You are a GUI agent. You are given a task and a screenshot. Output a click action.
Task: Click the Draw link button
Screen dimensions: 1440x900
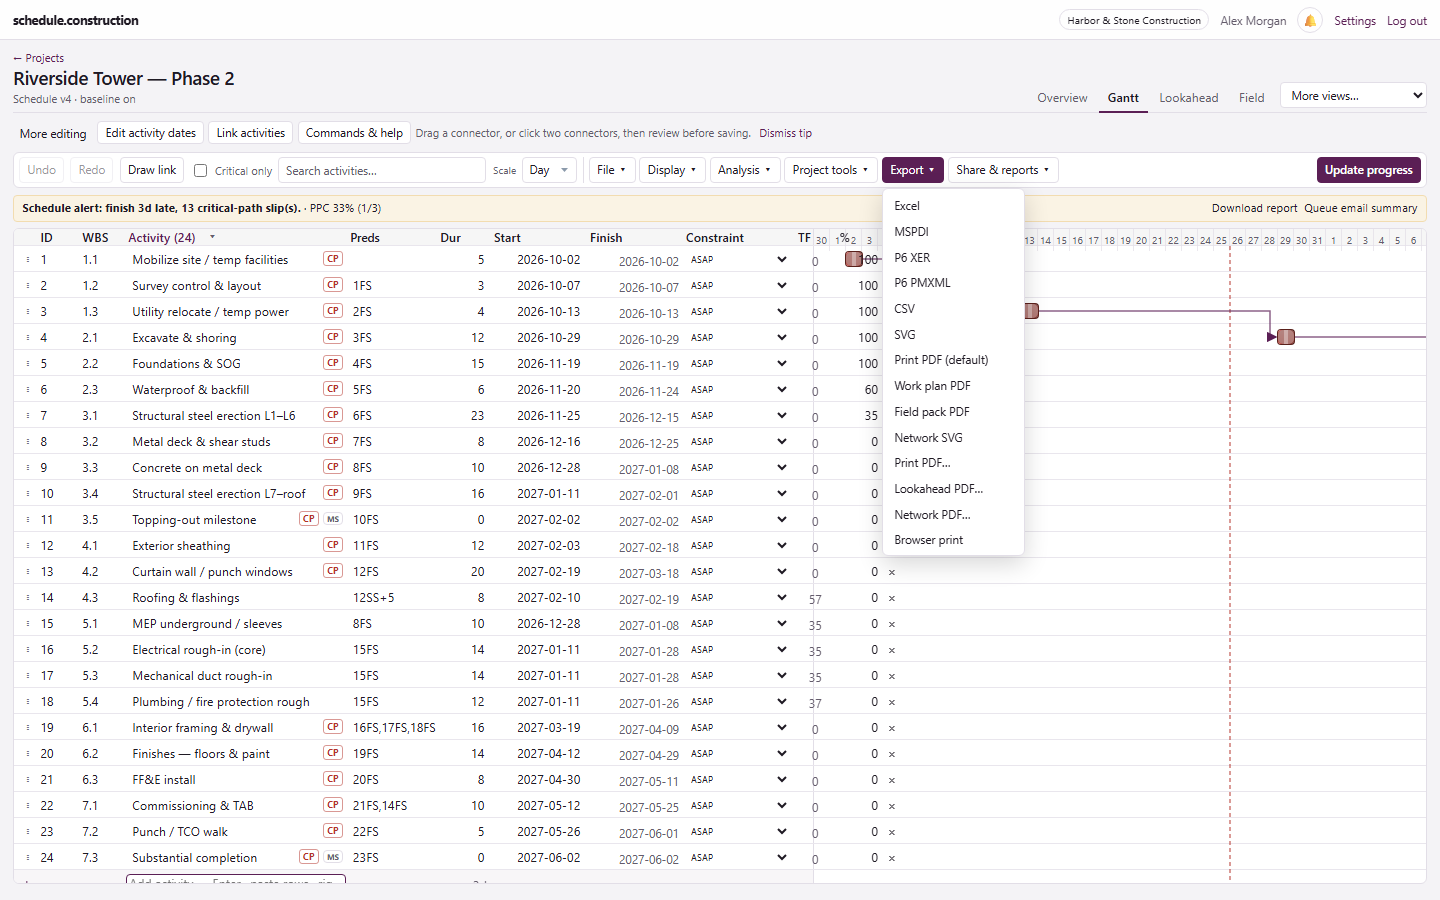[x=152, y=170]
